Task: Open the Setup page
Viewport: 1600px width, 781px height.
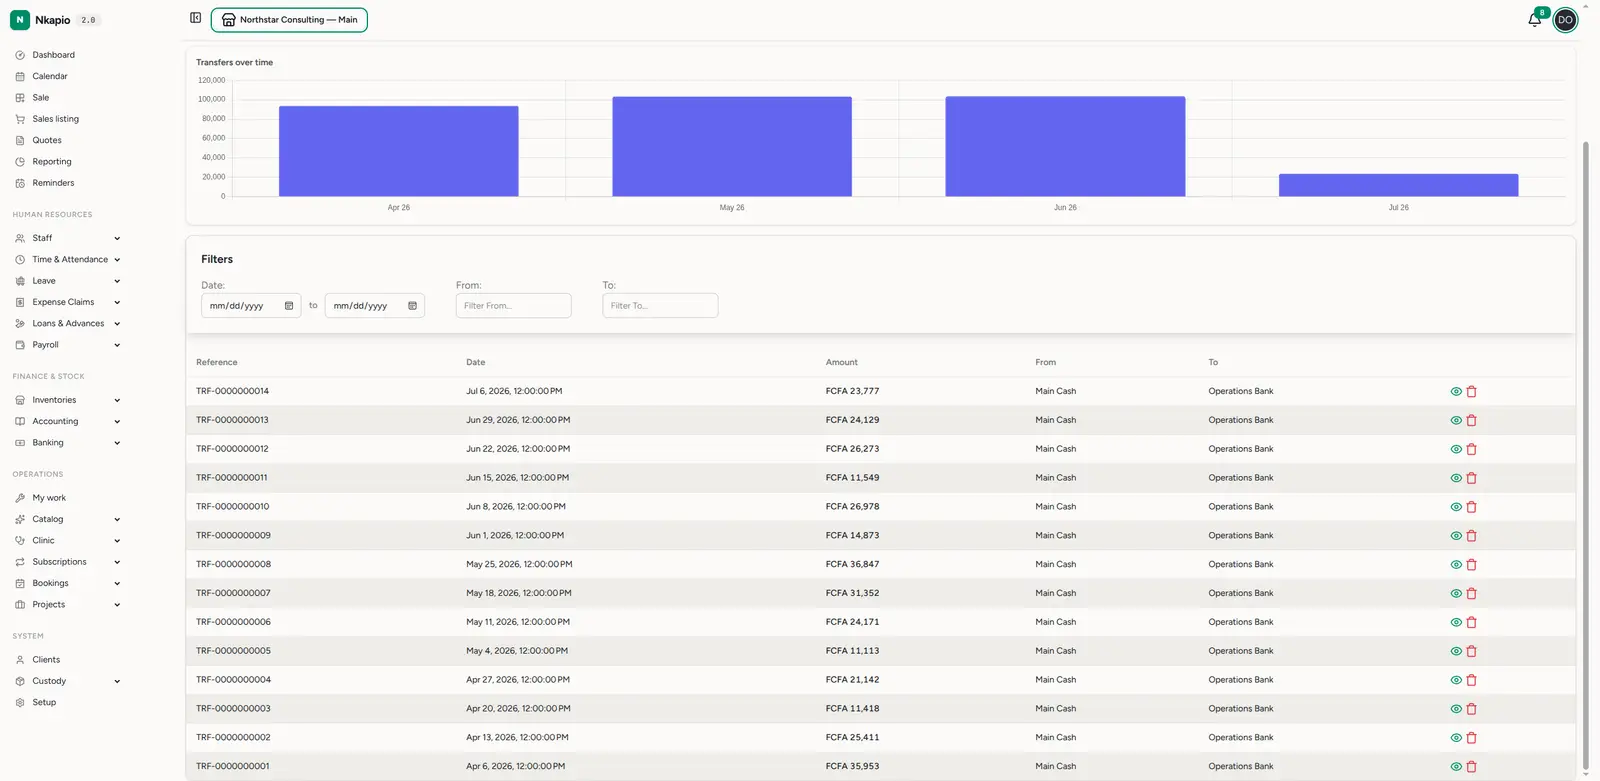Action: (44, 703)
